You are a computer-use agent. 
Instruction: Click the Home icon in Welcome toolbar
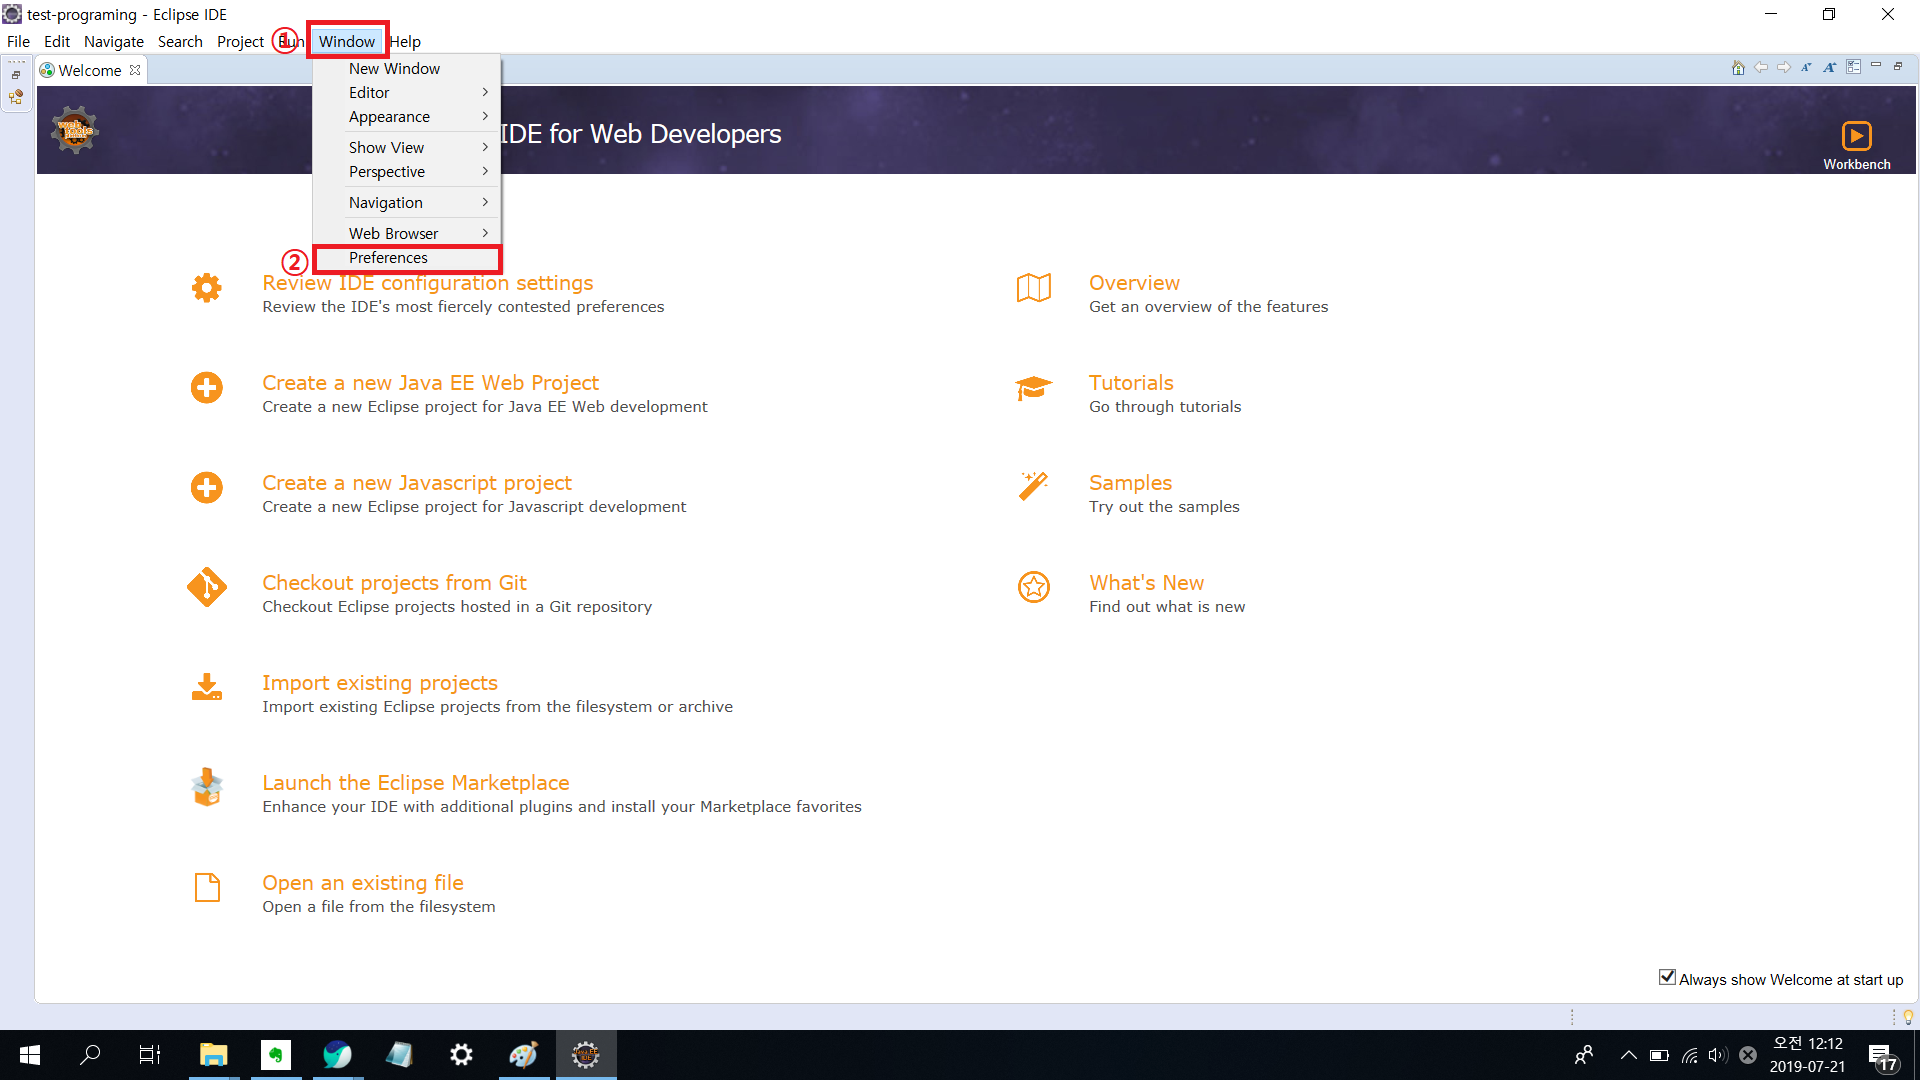click(1738, 68)
